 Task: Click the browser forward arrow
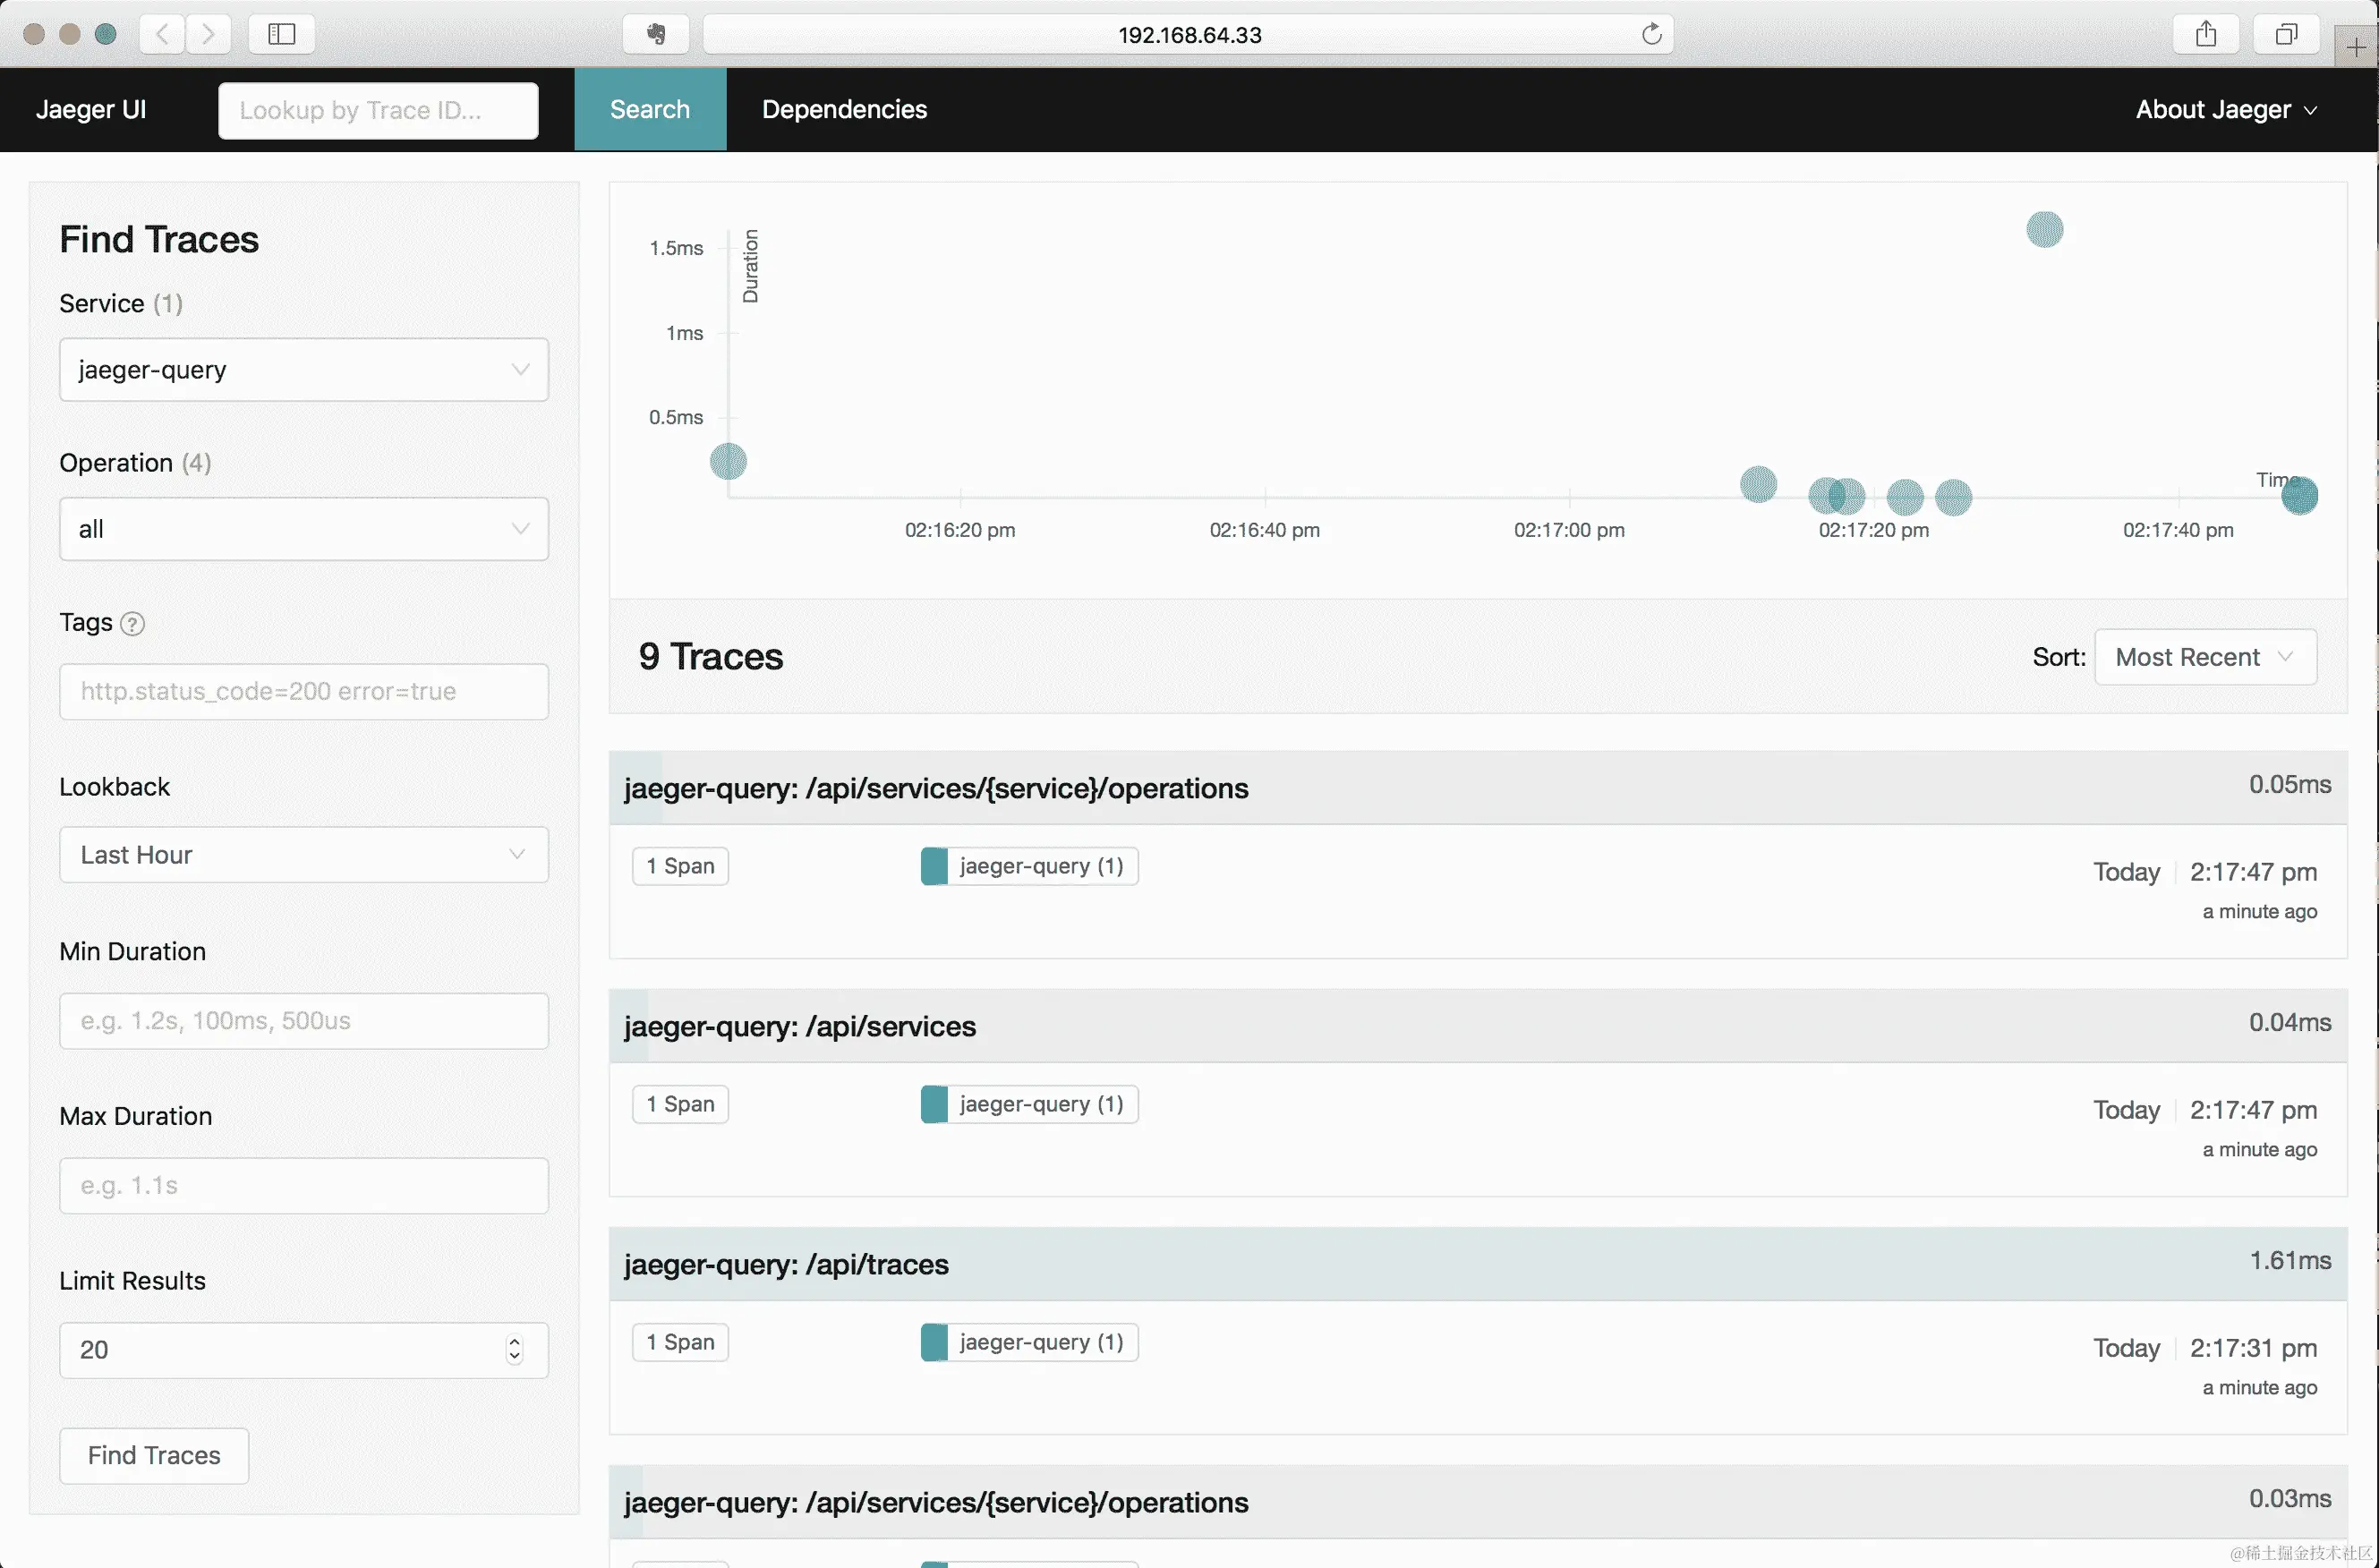[x=208, y=34]
